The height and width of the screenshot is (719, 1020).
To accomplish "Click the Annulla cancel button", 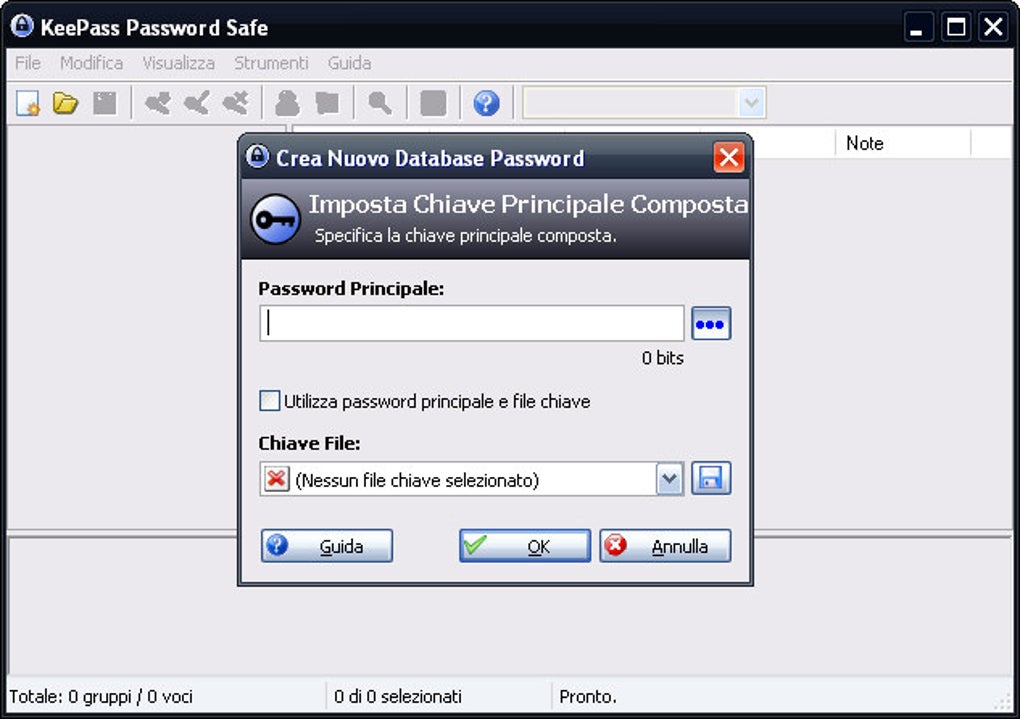I will 665,545.
